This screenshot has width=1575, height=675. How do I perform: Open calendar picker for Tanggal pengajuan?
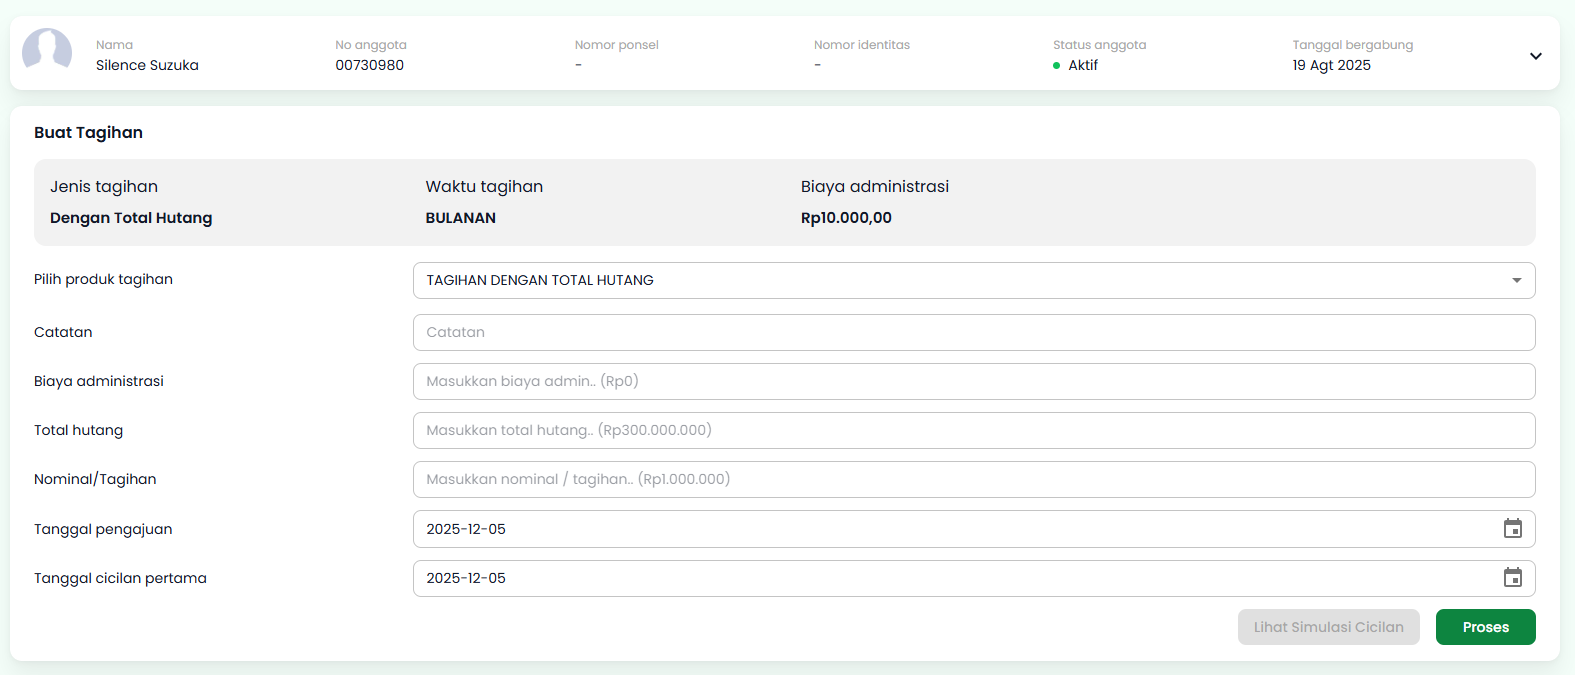[1512, 529]
